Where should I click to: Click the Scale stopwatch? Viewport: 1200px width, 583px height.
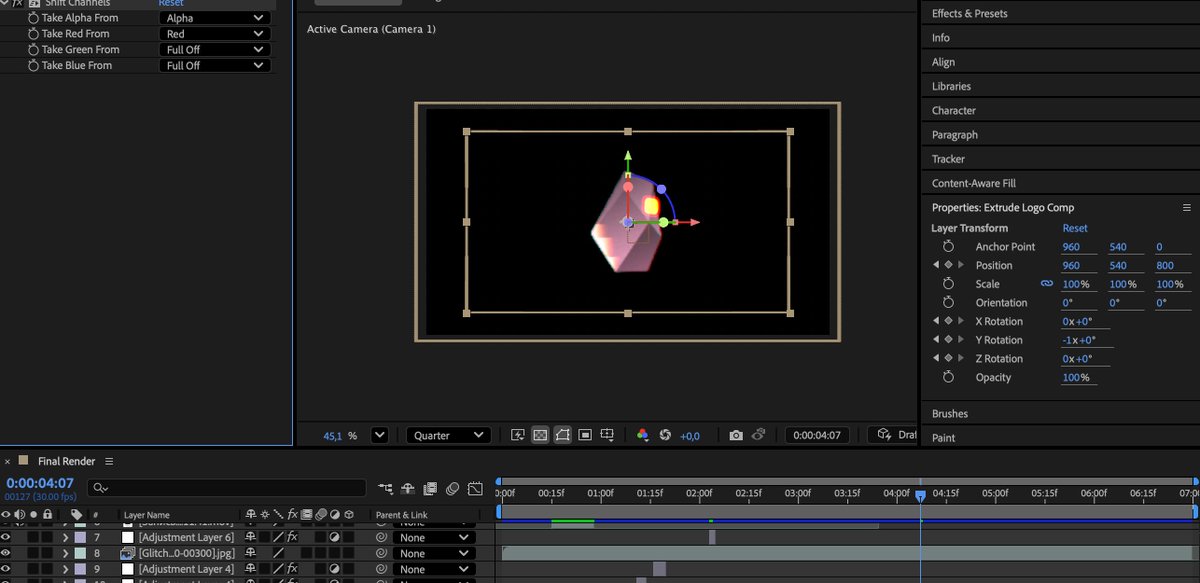pyautogui.click(x=949, y=284)
